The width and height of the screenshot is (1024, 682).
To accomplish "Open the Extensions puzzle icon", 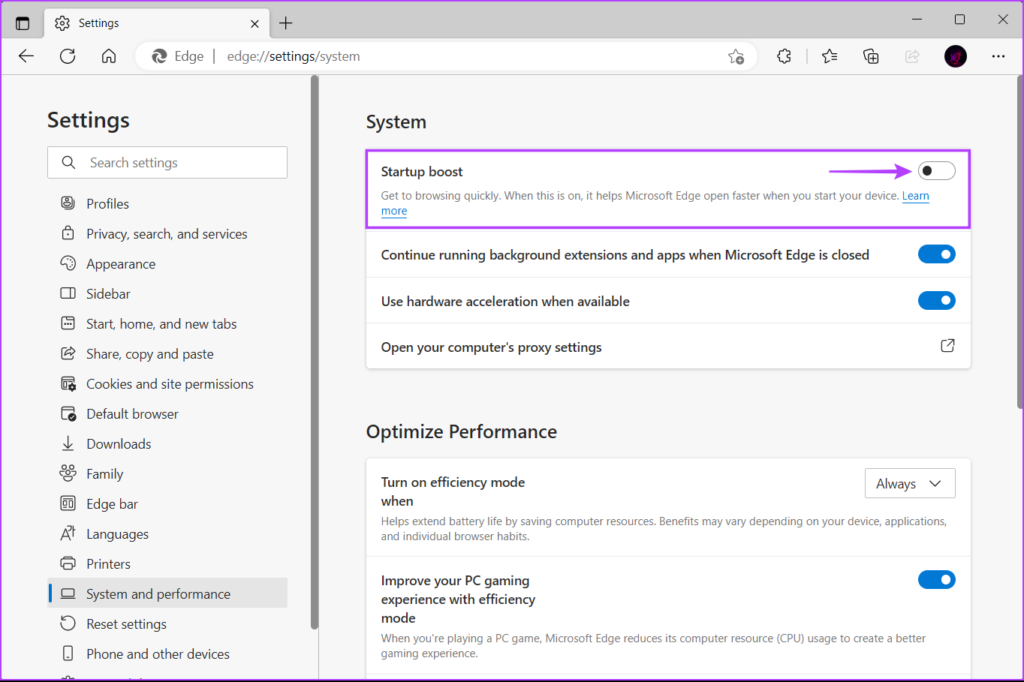I will [784, 57].
